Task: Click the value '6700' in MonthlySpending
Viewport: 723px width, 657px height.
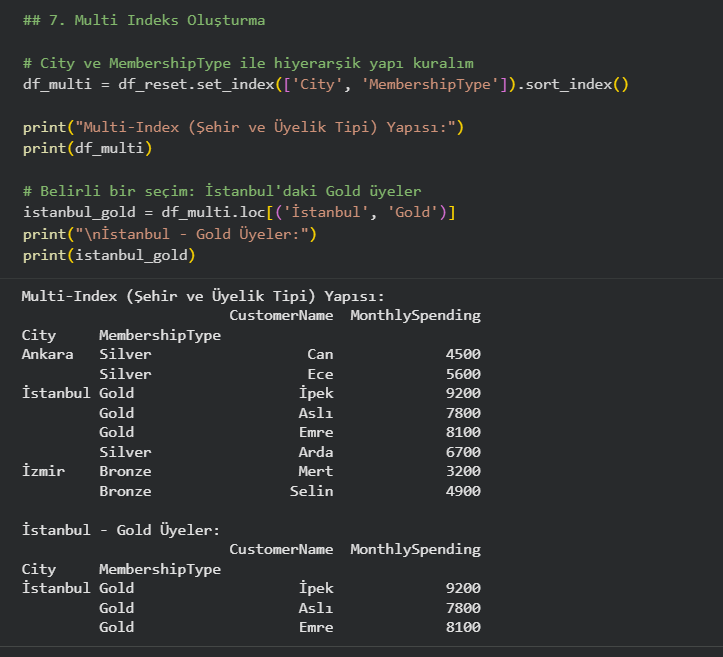Action: (x=463, y=452)
